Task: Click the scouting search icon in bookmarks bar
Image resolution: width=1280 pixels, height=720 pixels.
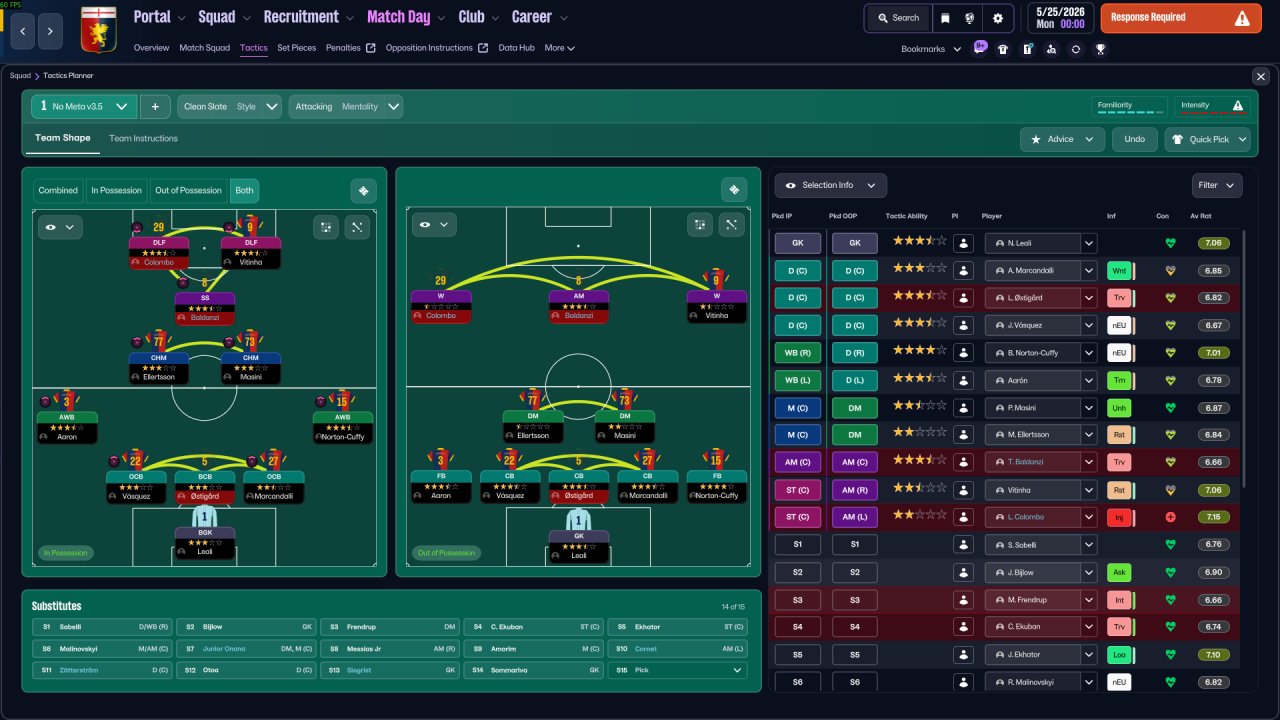Action: [1051, 49]
